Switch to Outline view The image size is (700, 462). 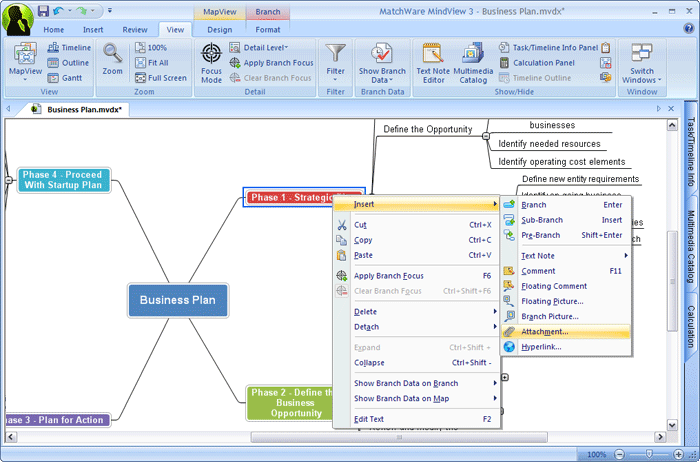click(x=68, y=62)
